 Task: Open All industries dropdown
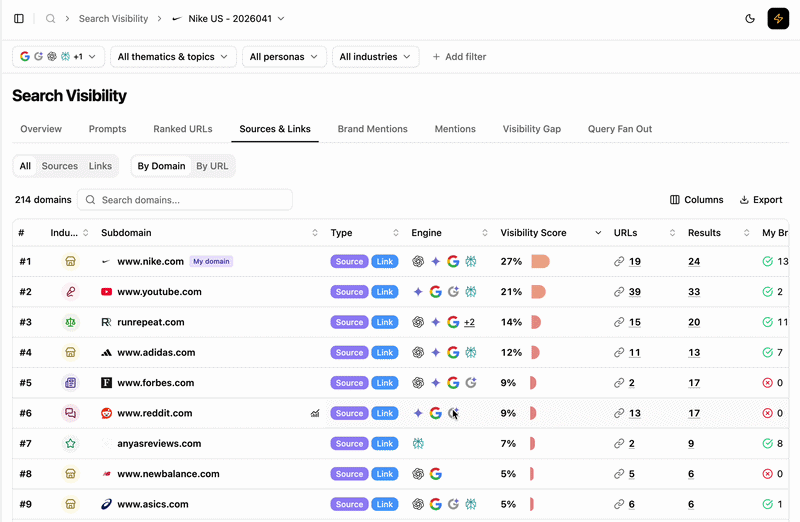(x=375, y=57)
